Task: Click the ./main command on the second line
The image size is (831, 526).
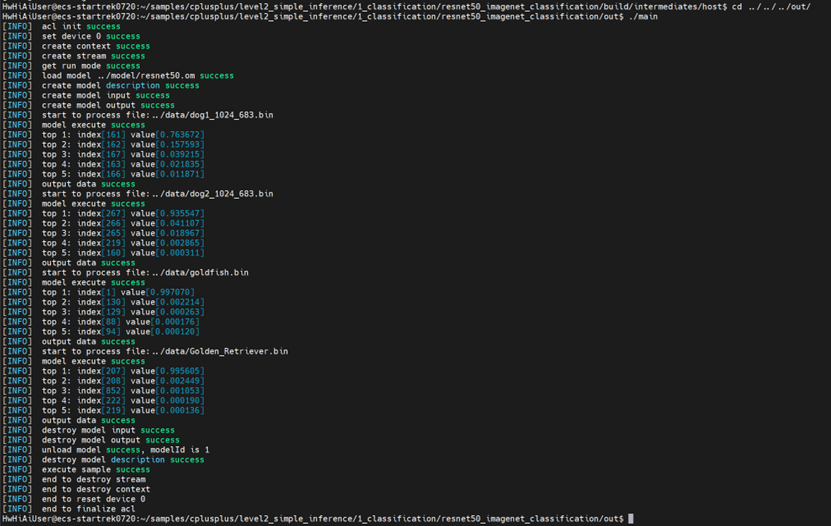Action: (643, 16)
